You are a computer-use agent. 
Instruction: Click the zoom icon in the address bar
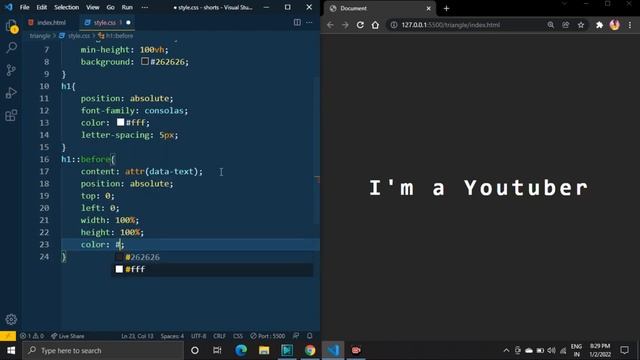click(x=551, y=25)
